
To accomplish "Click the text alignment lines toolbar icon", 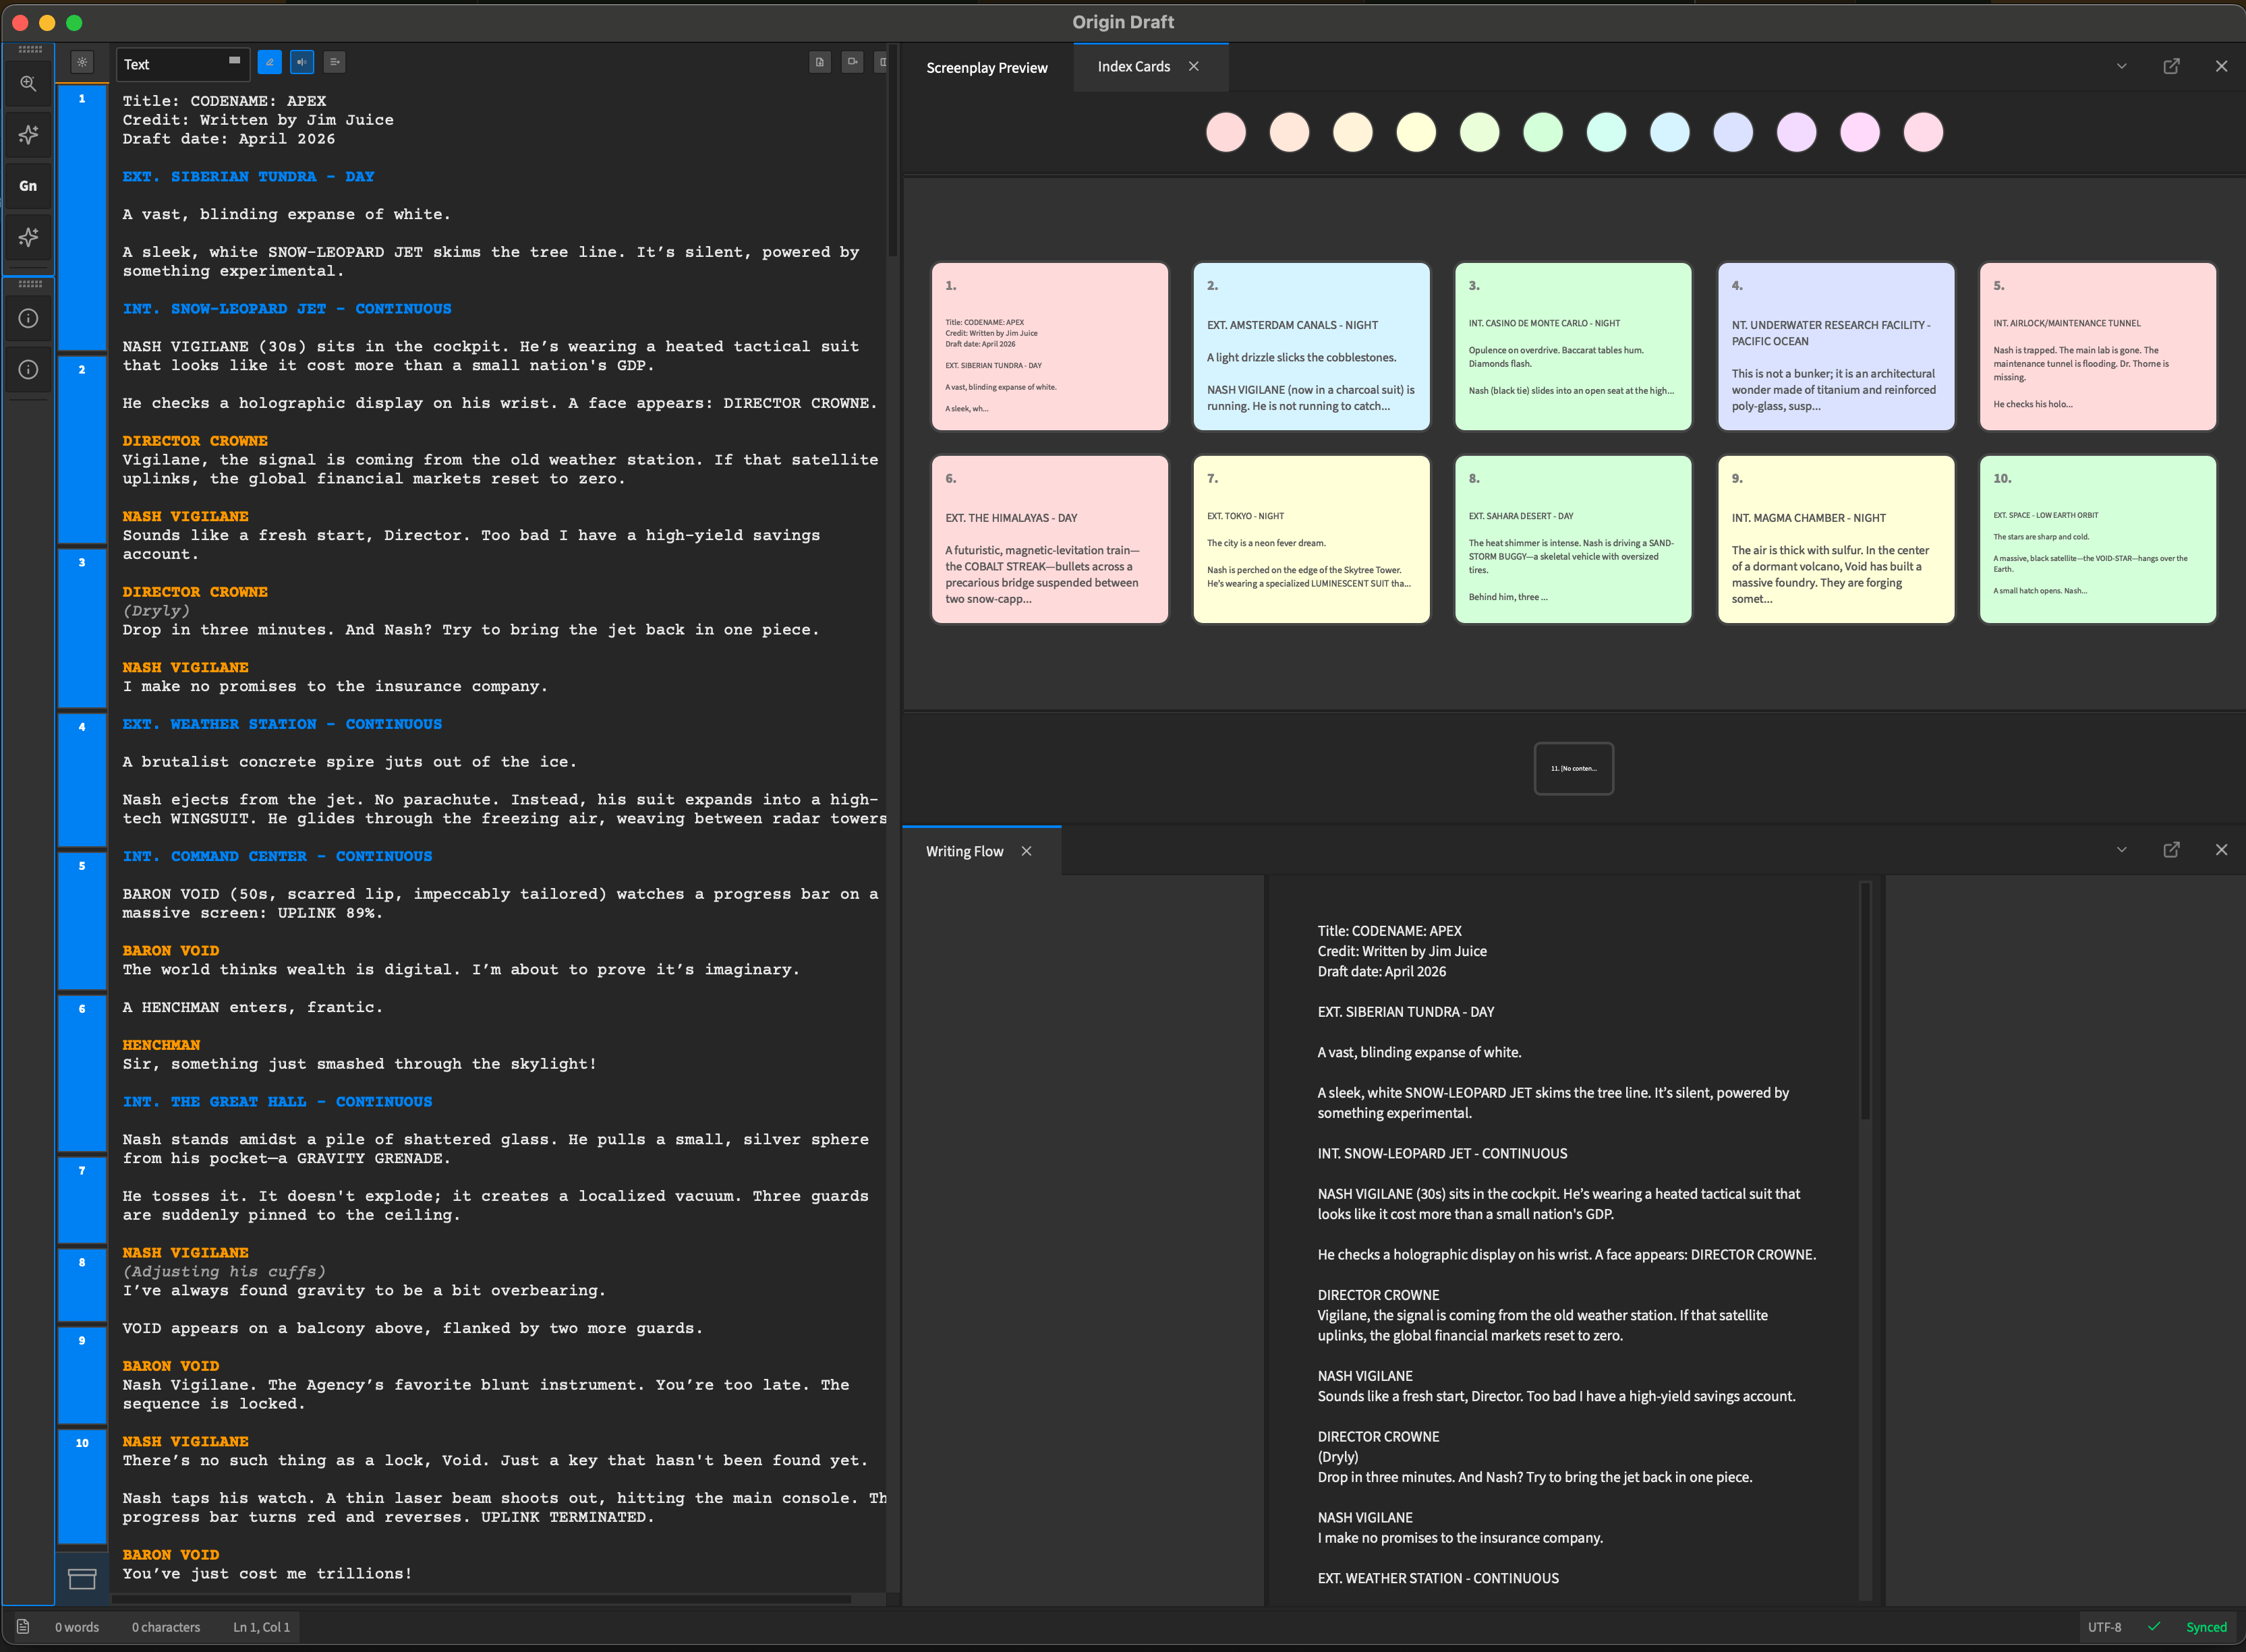I will (335, 62).
